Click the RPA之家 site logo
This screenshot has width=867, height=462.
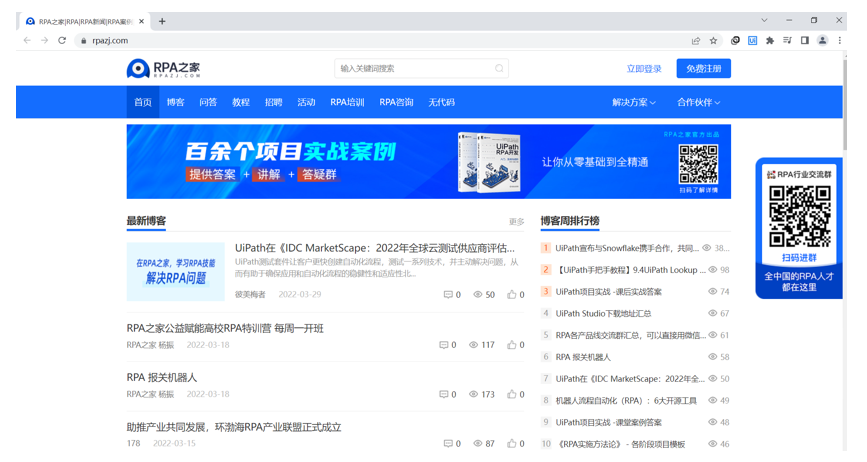[x=163, y=69]
